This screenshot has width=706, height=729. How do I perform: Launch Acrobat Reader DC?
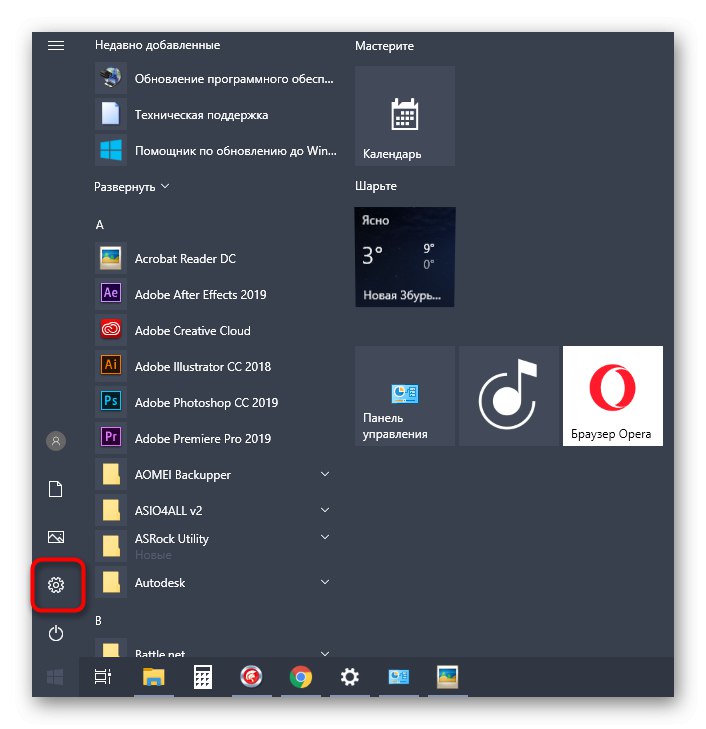pyautogui.click(x=216, y=258)
